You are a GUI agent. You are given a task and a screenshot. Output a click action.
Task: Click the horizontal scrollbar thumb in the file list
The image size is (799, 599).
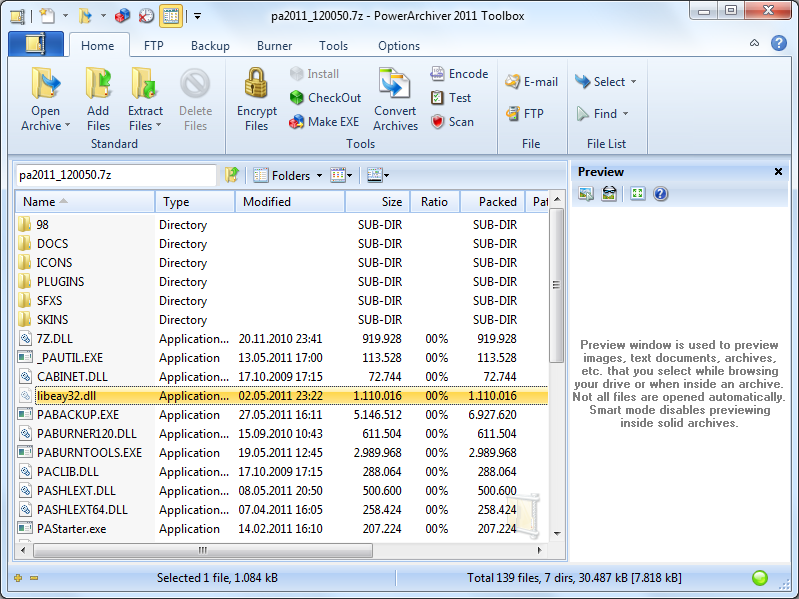[x=203, y=550]
